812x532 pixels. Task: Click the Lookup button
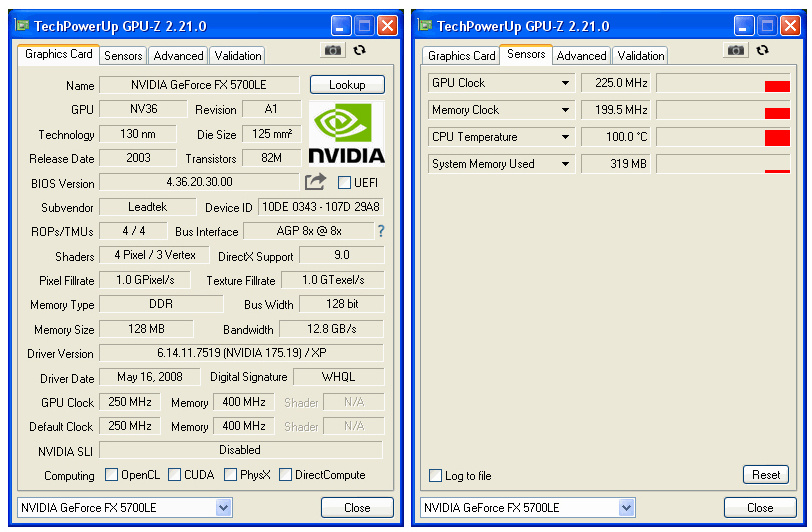(x=347, y=84)
